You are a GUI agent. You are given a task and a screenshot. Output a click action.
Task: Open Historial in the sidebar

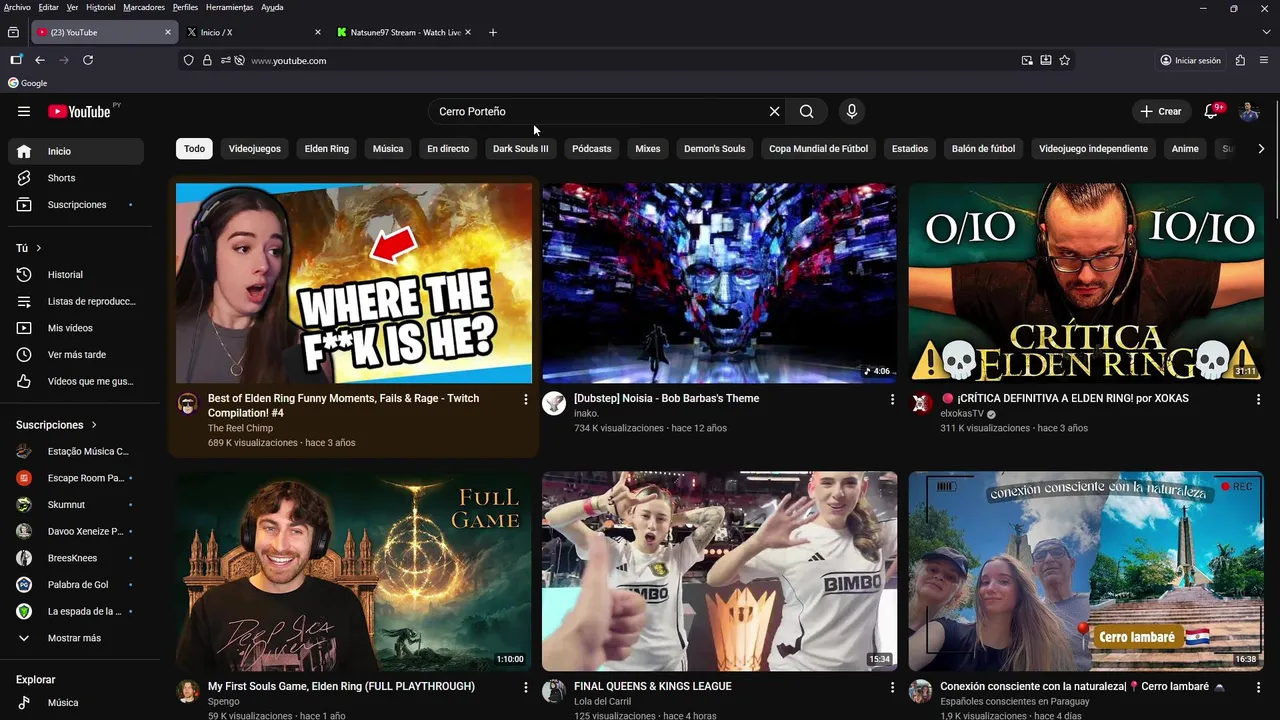coord(76,275)
